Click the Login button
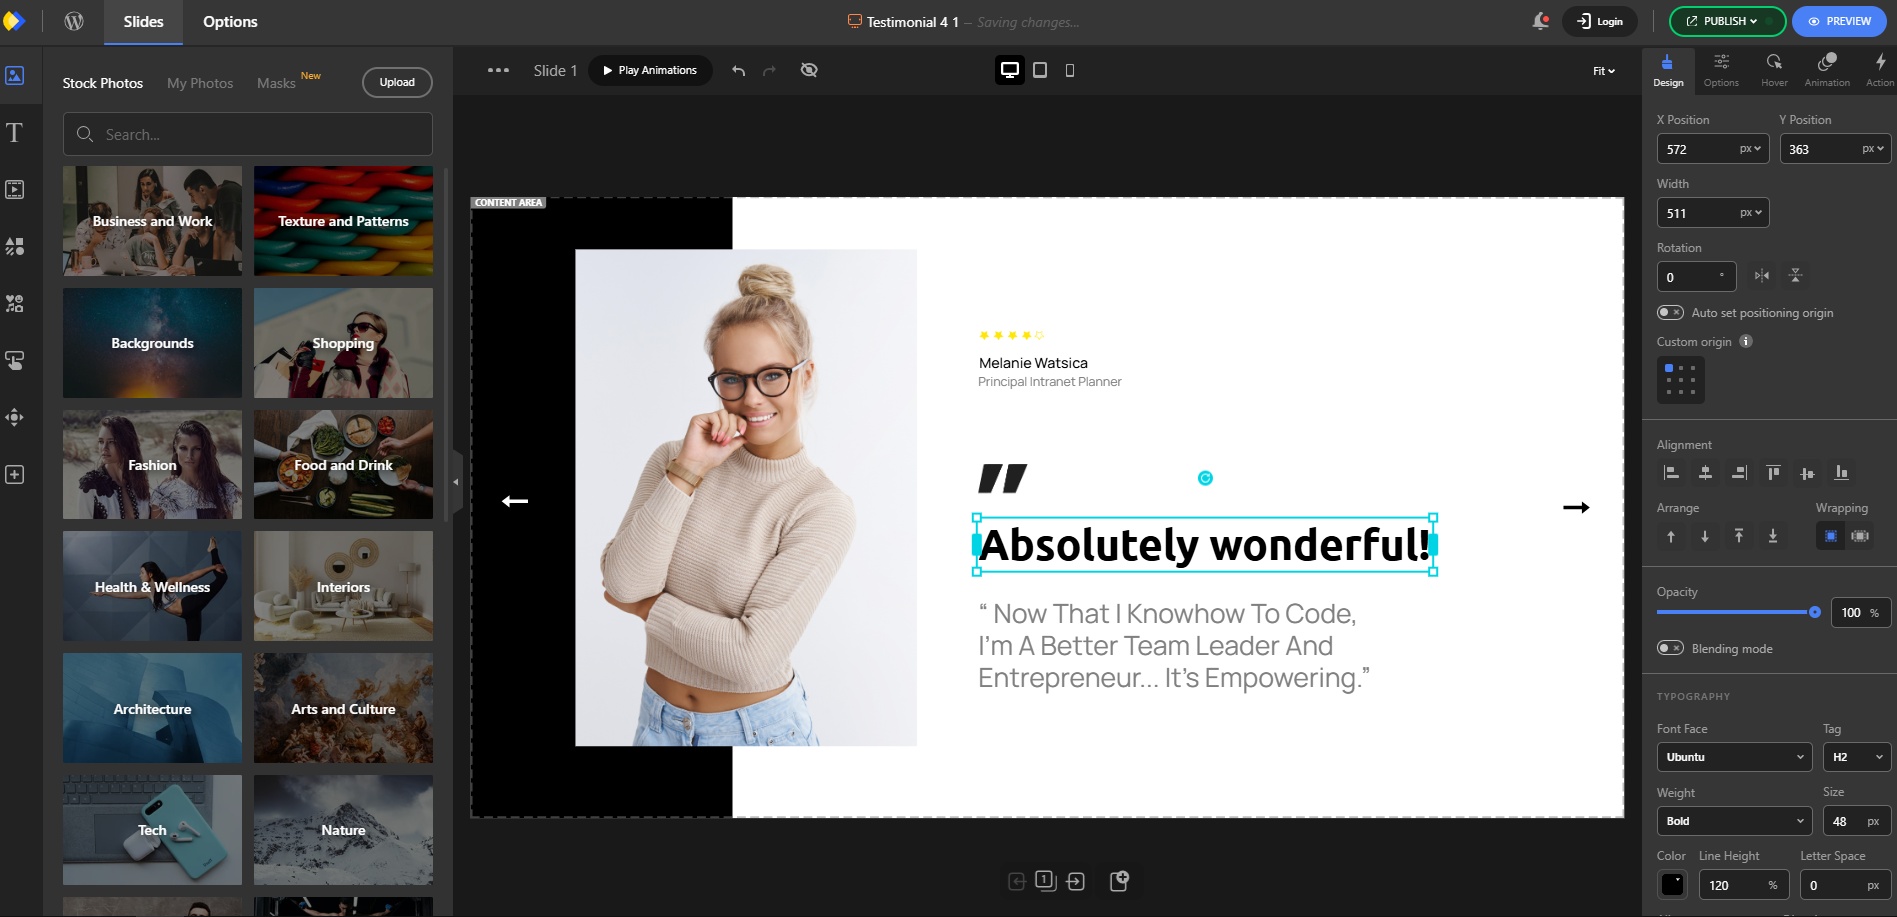 click(x=1600, y=21)
